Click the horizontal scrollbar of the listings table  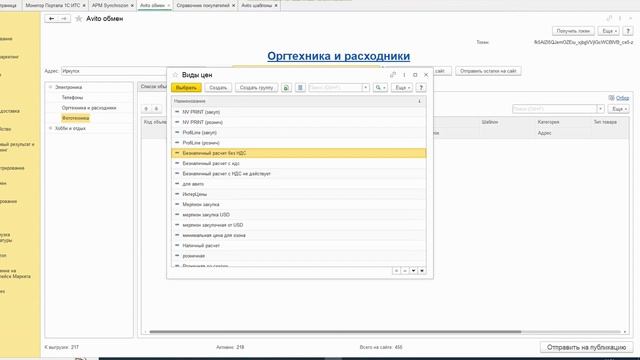coord(335,332)
